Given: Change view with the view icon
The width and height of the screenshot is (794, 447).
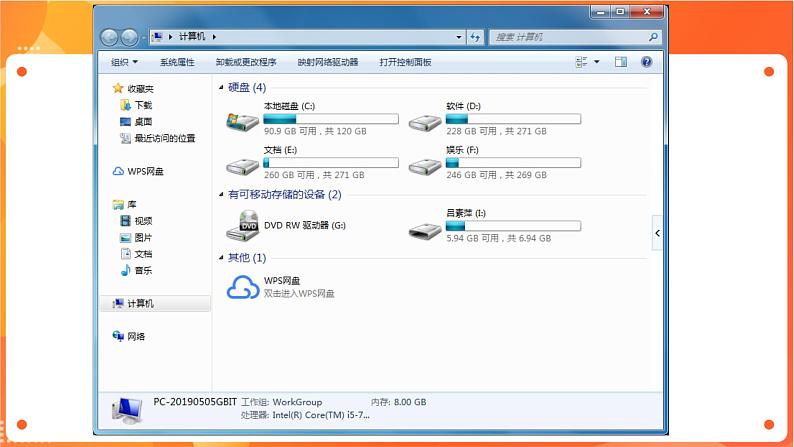Looking at the screenshot, I should click(581, 62).
